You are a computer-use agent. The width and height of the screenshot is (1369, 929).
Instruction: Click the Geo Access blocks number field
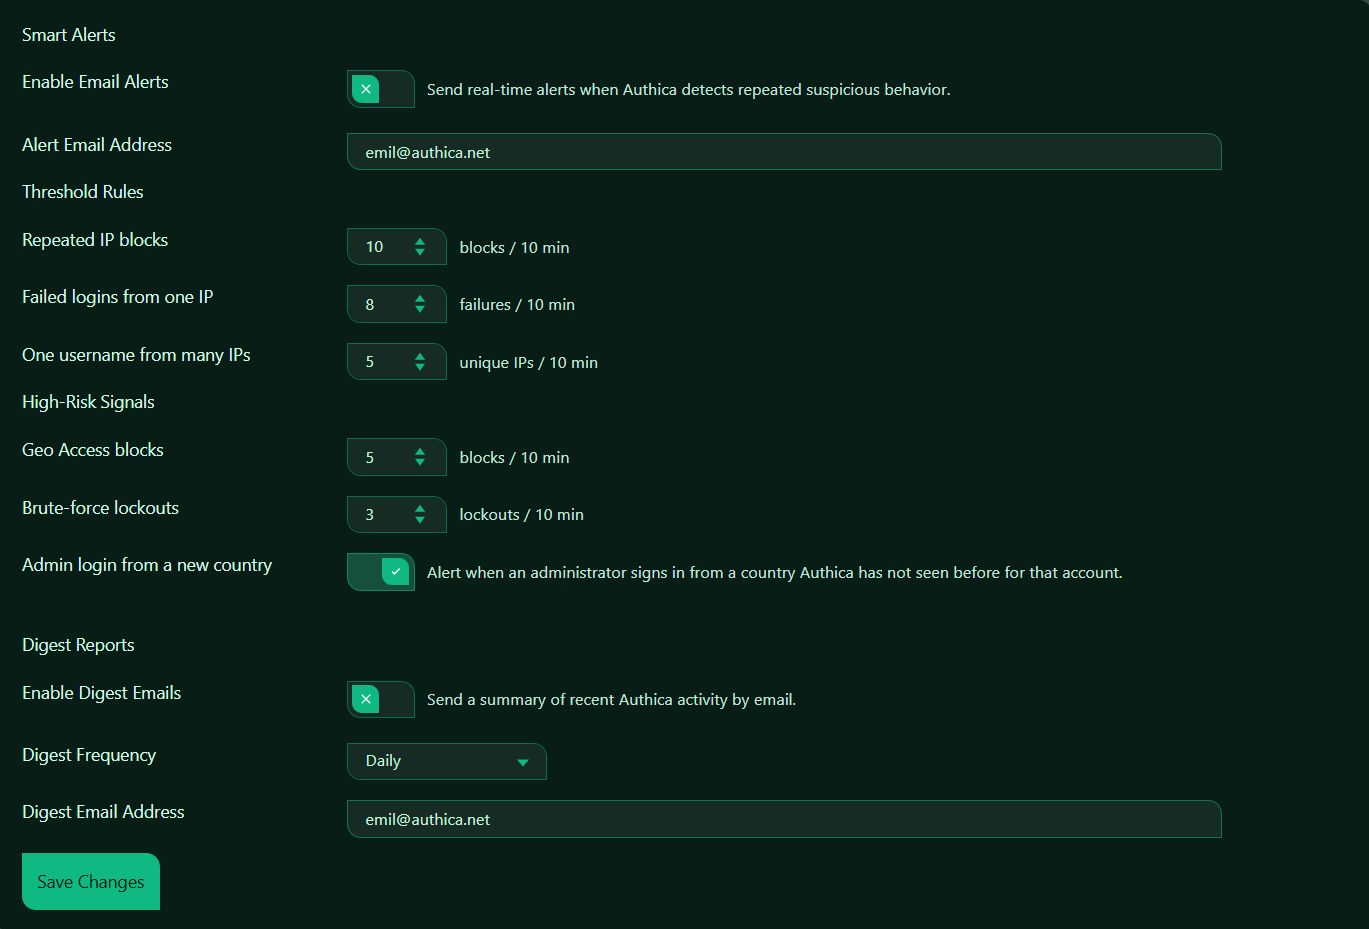(380, 457)
